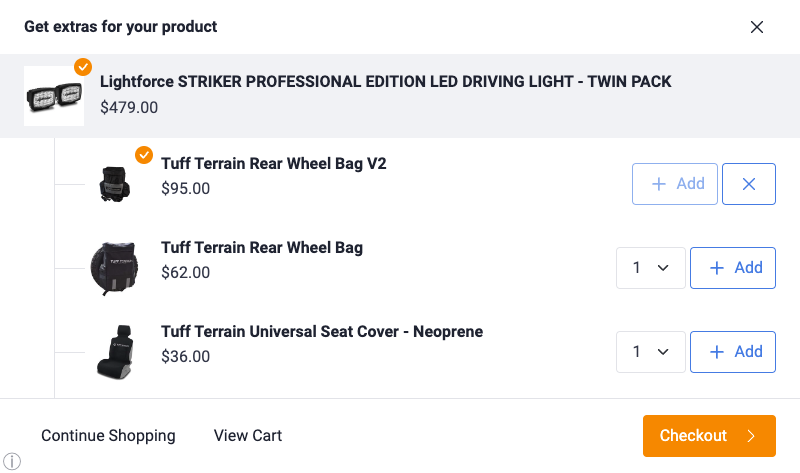Click Tuff Terrain Rear Wheel Bag image
Viewport: 800px width, 473px height.
(112, 266)
